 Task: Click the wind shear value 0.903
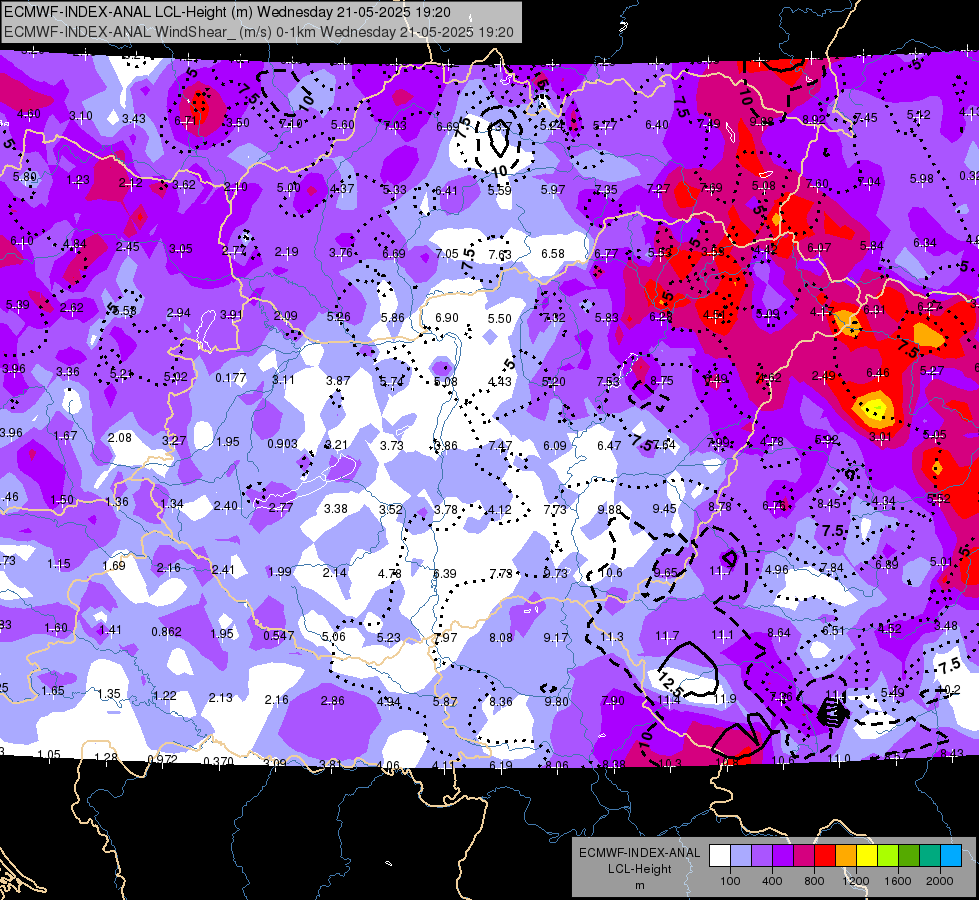click(x=282, y=443)
